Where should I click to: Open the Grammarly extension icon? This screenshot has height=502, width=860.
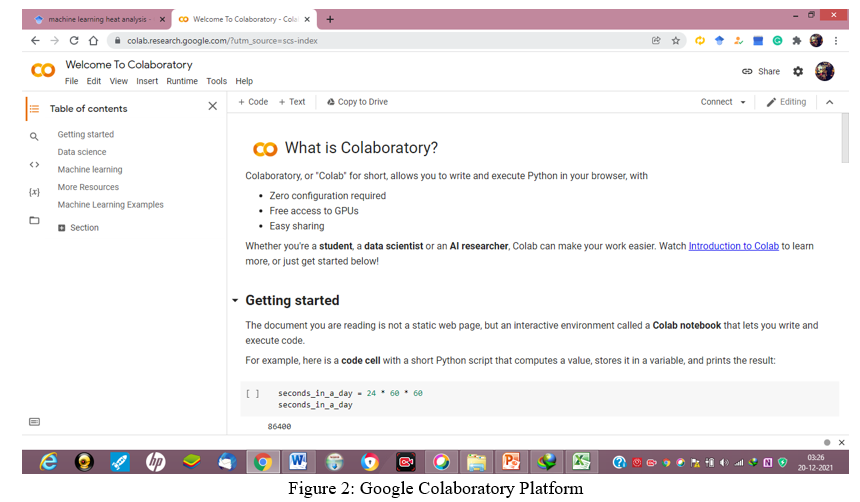[x=777, y=41]
